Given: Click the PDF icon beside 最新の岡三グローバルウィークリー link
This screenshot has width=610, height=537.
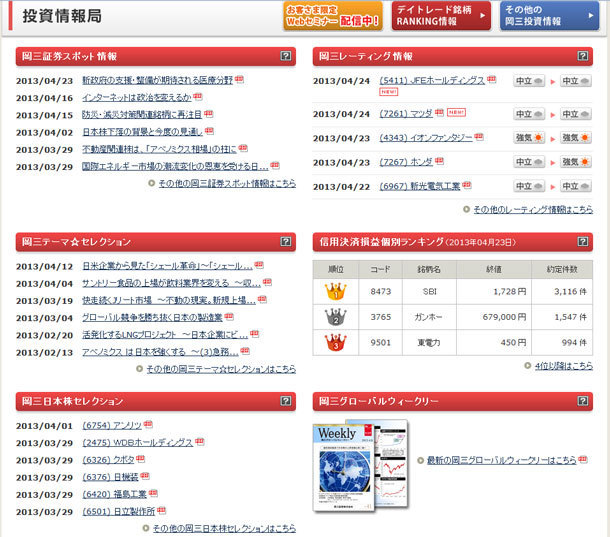Looking at the screenshot, I should [x=583, y=459].
